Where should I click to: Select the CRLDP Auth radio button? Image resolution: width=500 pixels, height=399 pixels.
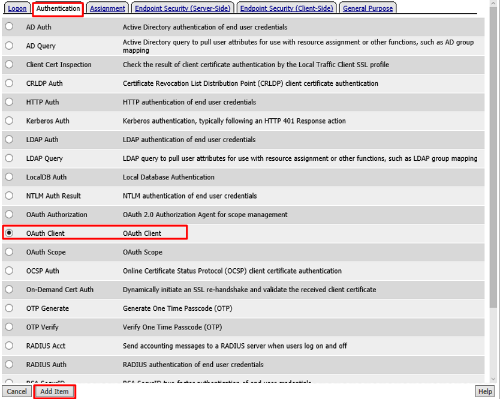pos(9,83)
